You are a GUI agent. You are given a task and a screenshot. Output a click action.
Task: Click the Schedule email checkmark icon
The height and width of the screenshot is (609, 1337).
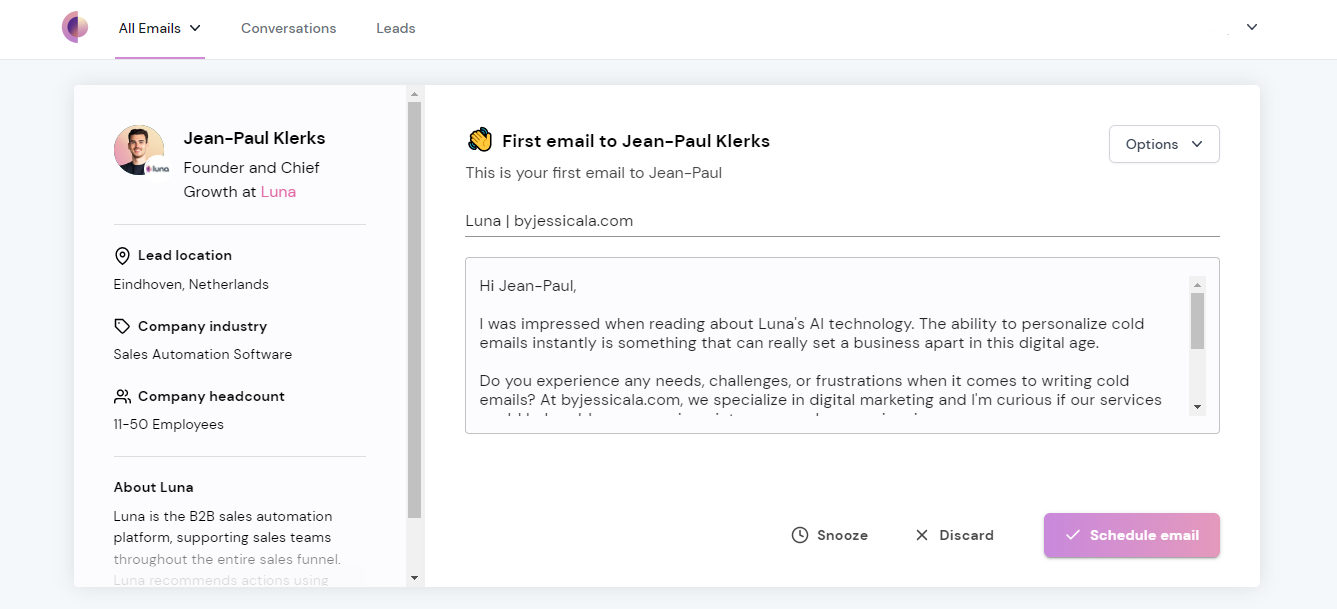[x=1072, y=535]
